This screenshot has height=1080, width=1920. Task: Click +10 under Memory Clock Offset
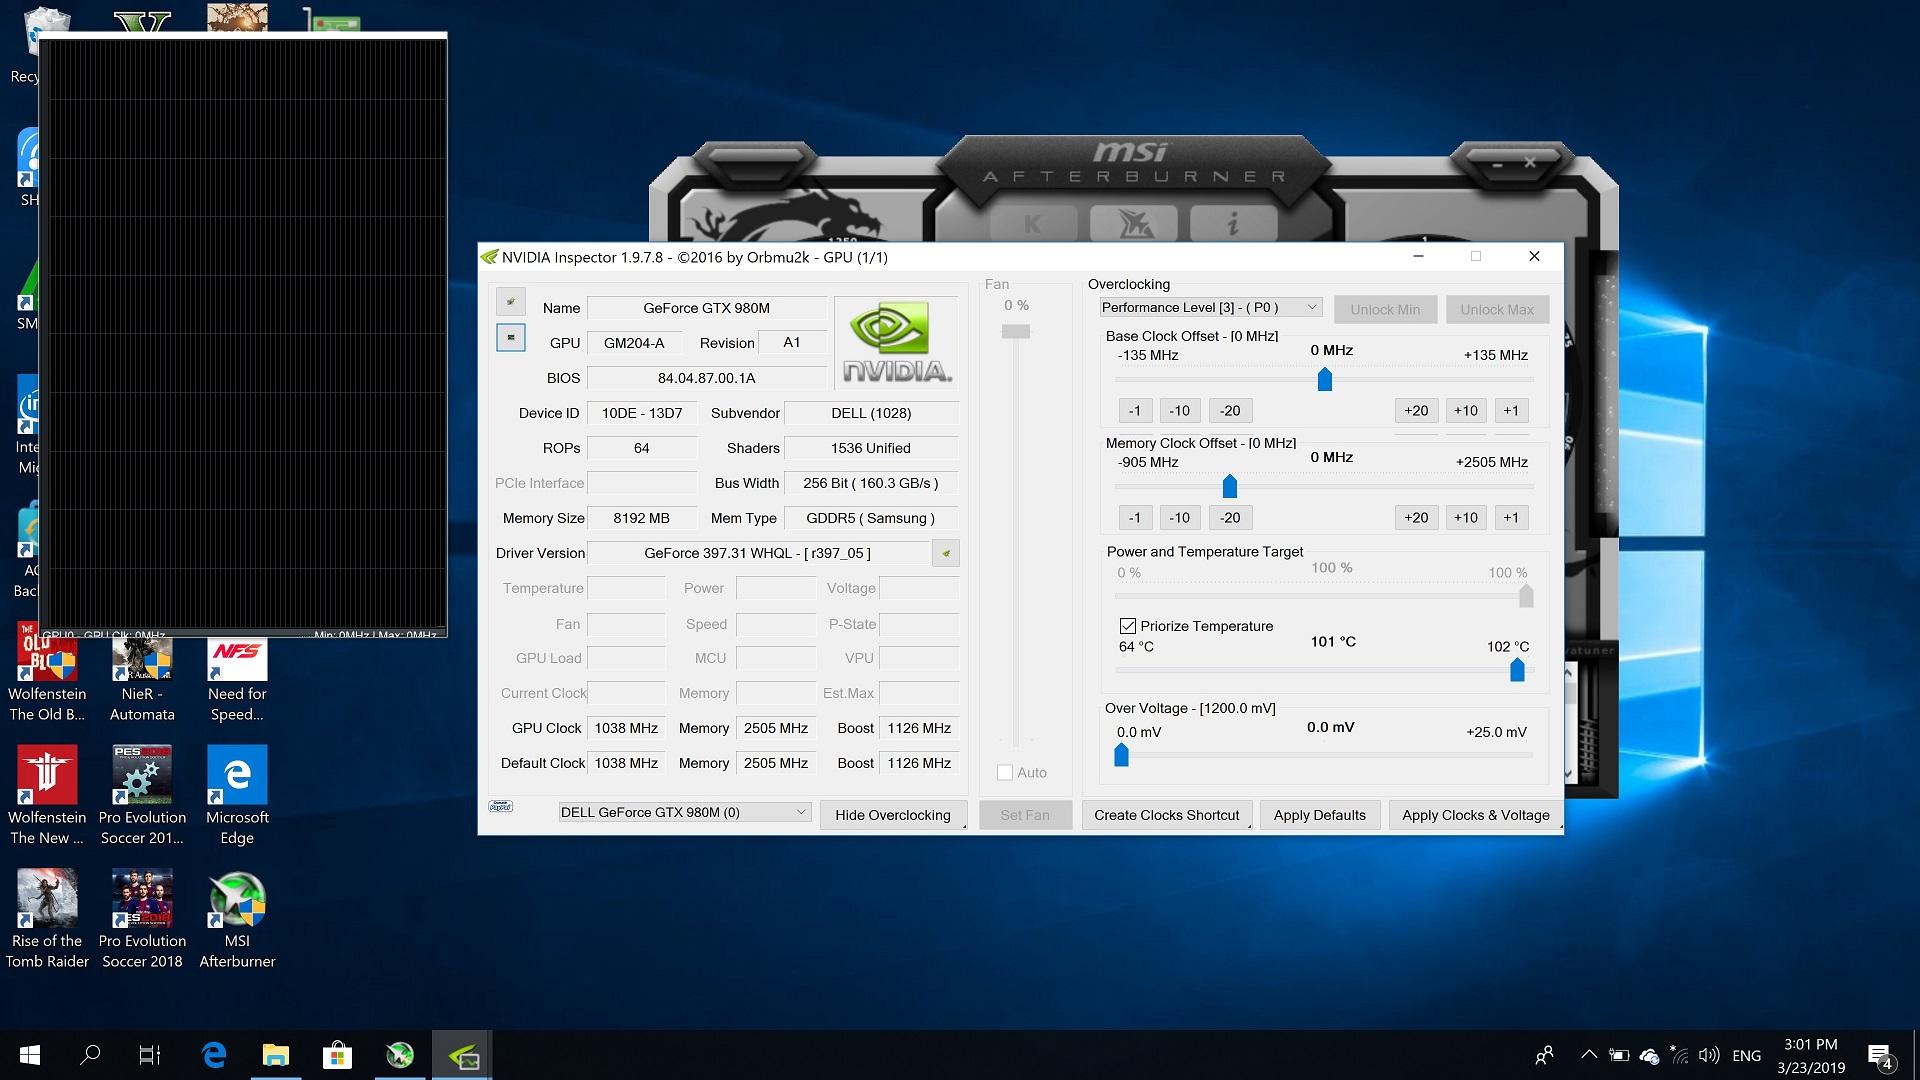(x=1466, y=517)
